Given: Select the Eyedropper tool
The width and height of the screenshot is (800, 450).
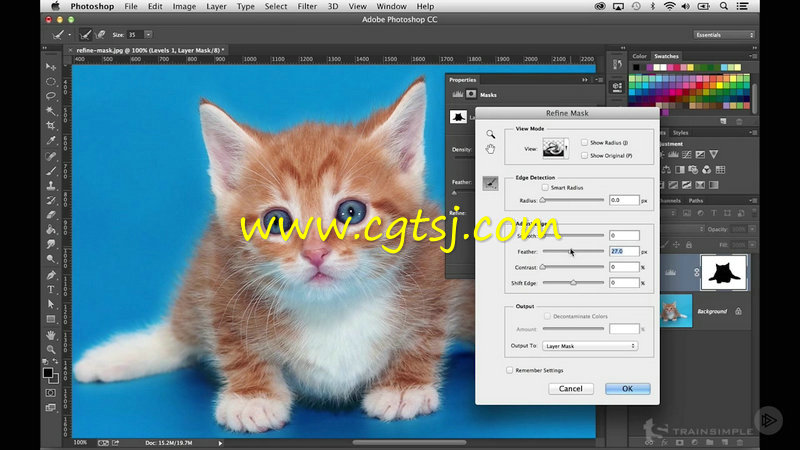Looking at the screenshot, I should tap(51, 140).
